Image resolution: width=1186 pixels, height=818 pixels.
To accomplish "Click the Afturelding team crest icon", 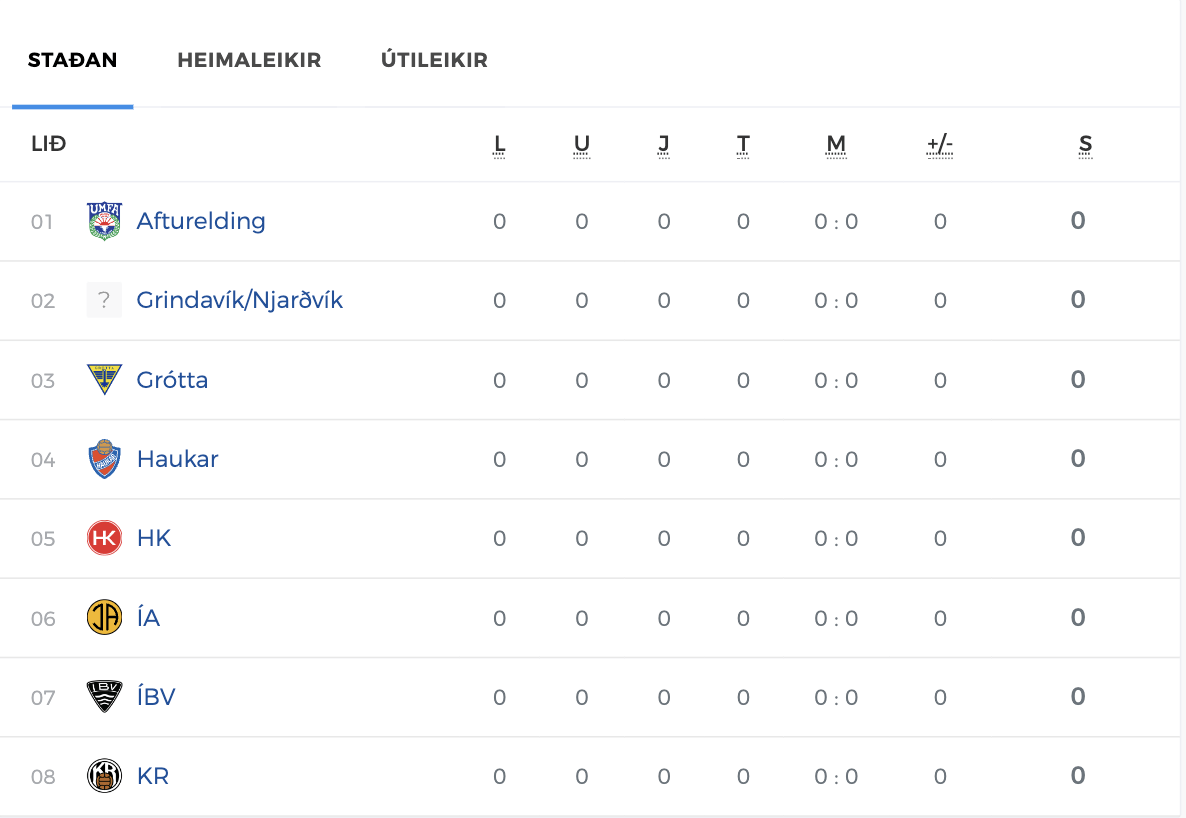I will pyautogui.click(x=104, y=221).
